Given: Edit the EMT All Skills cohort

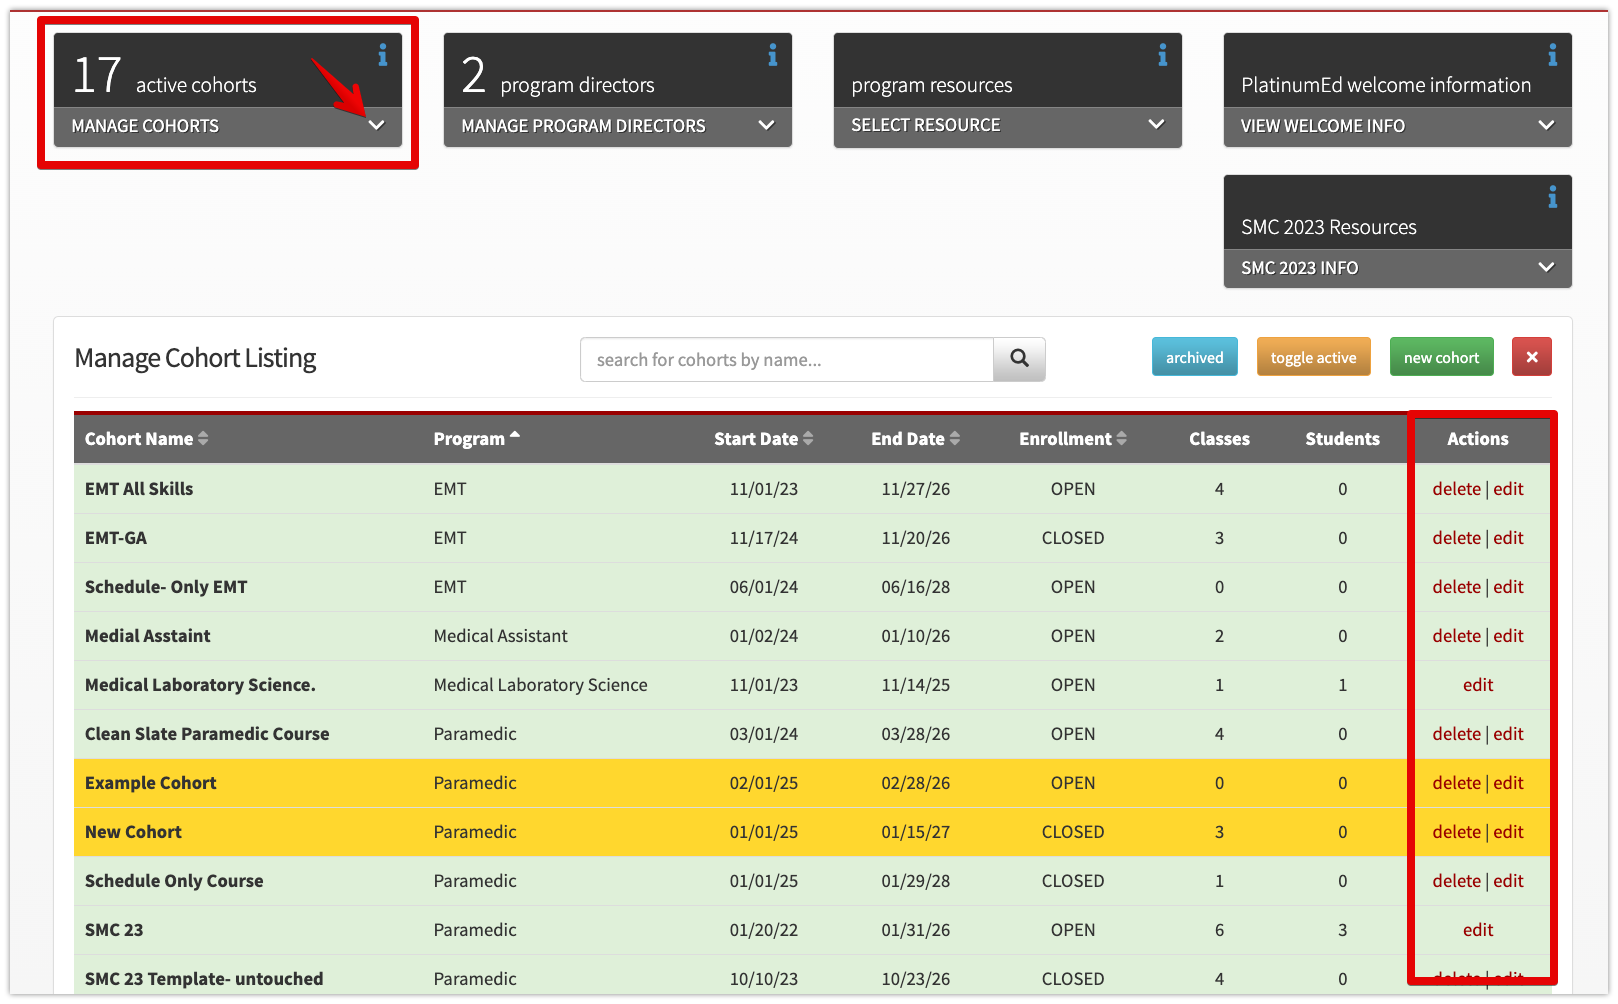Looking at the screenshot, I should point(1508,489).
